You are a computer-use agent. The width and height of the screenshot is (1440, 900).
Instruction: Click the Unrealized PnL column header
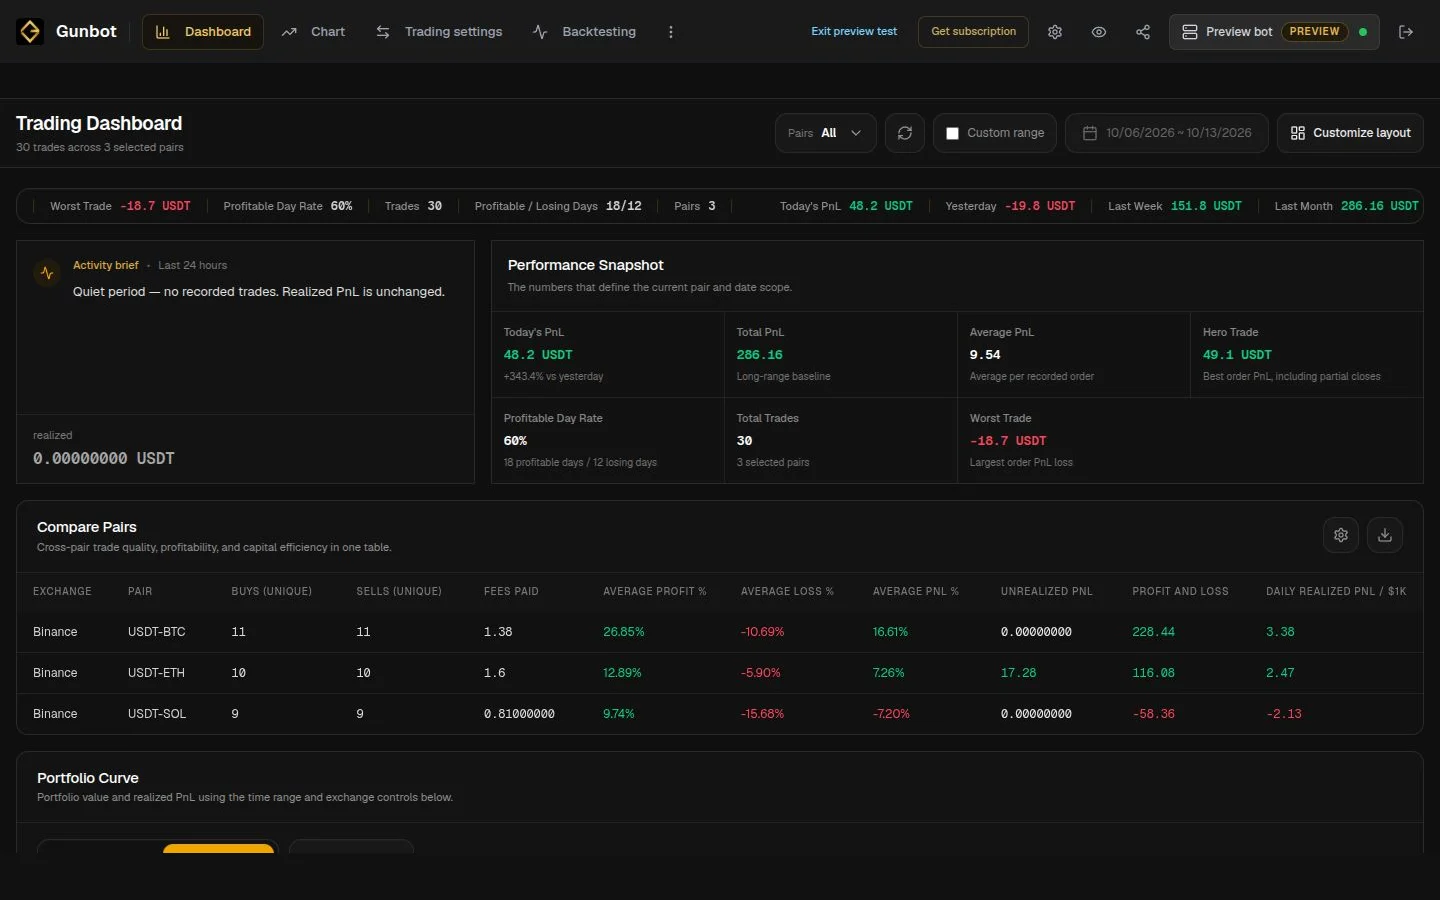coord(1047,592)
